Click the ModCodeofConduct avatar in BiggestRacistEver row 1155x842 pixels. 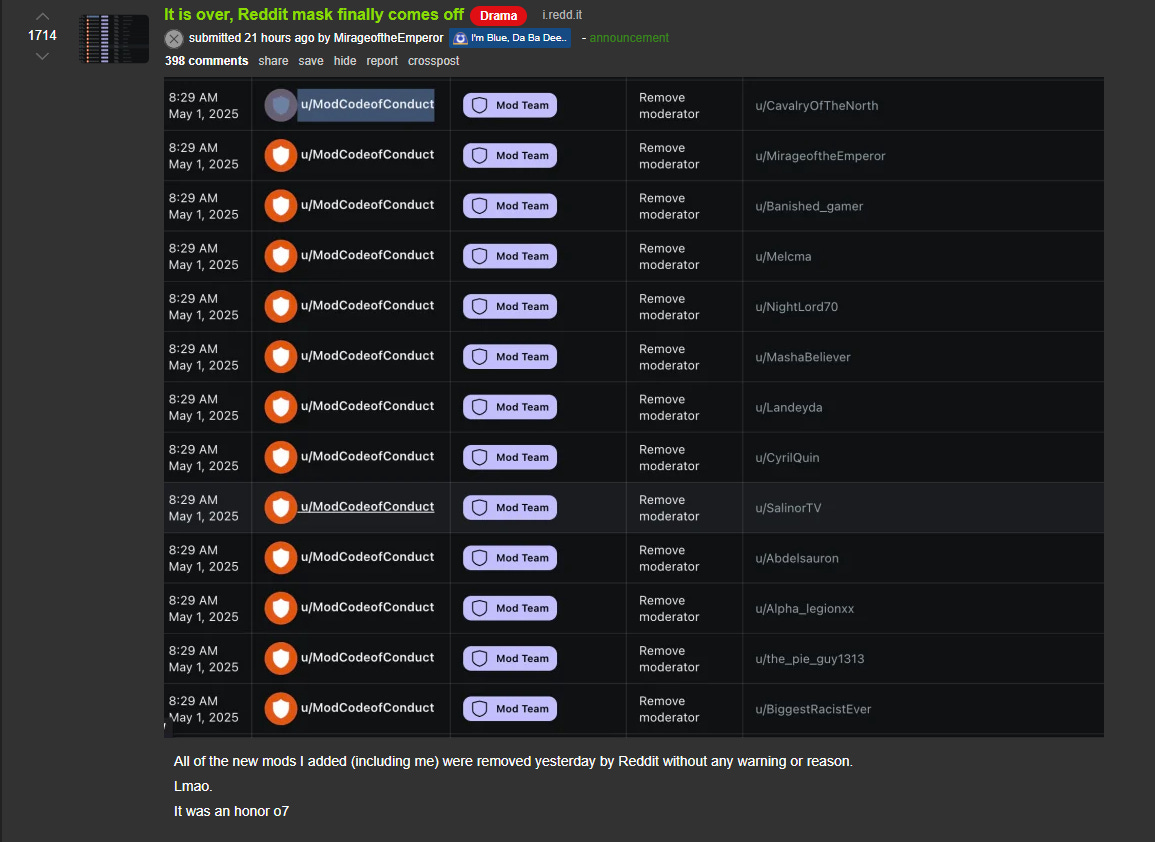click(281, 709)
